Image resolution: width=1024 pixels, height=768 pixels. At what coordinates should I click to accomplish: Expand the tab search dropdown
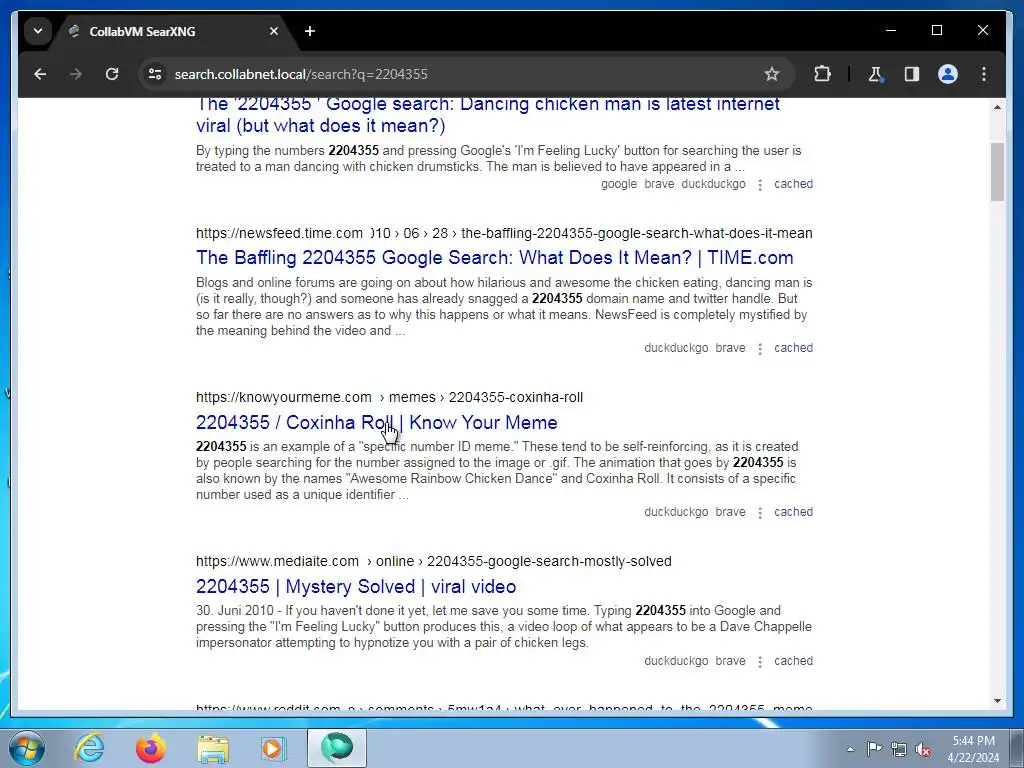(38, 31)
